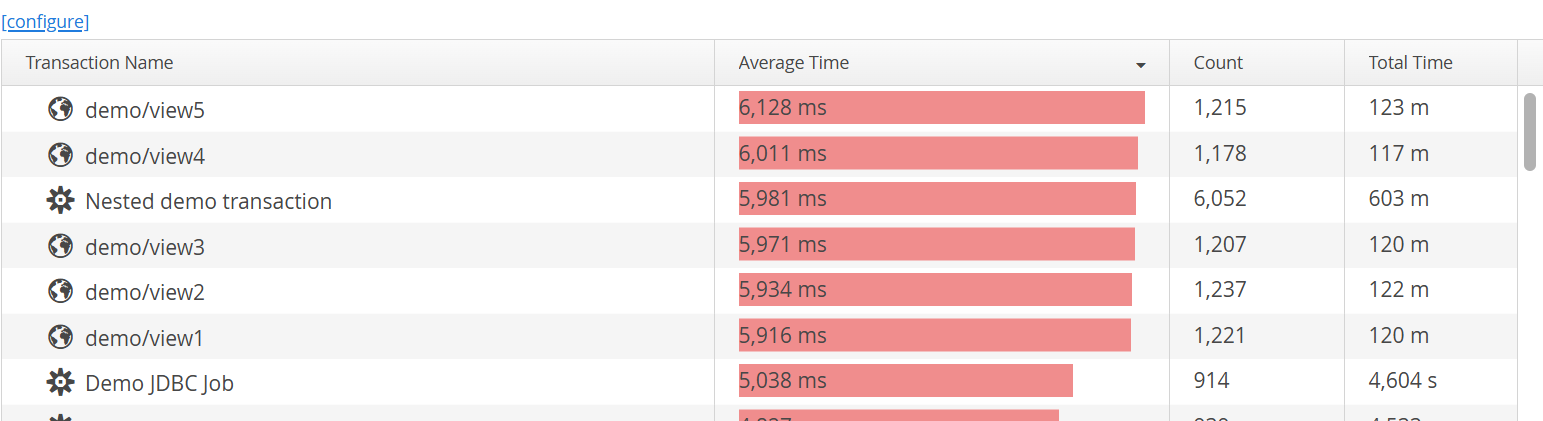Click the globe icon beside demo/view5

tap(60, 109)
